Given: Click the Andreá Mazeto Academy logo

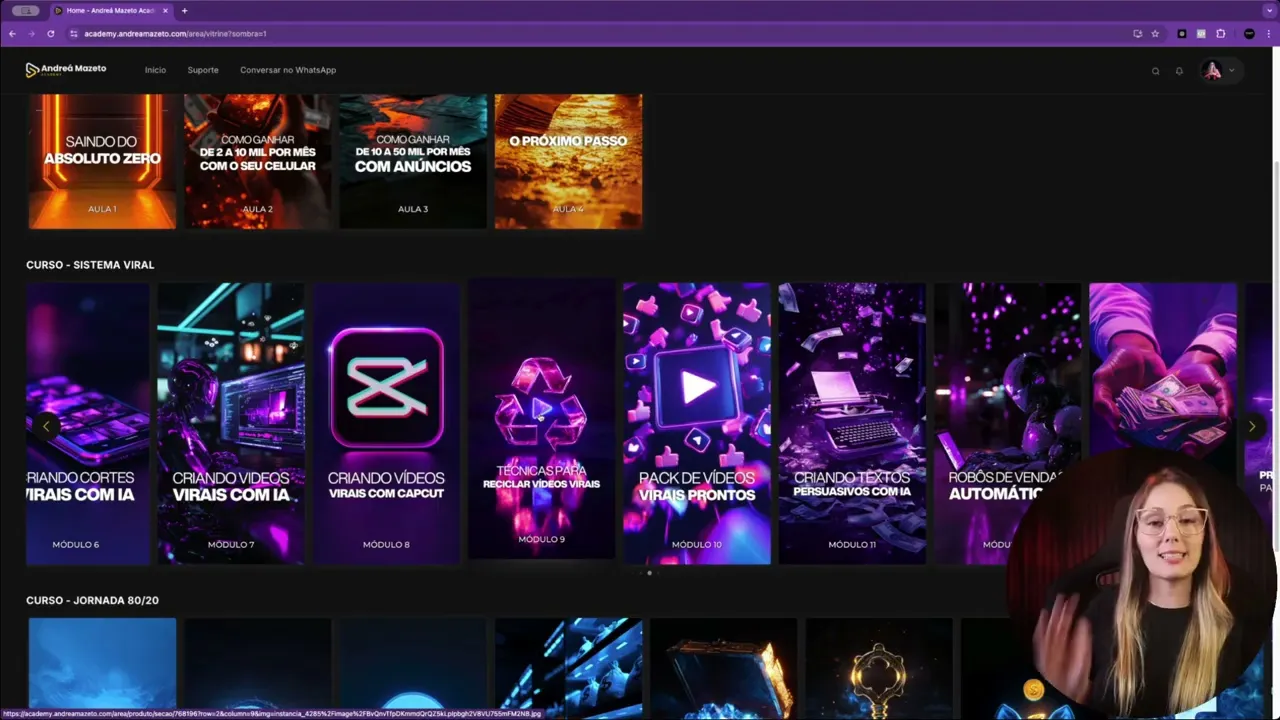Looking at the screenshot, I should 66,70.
